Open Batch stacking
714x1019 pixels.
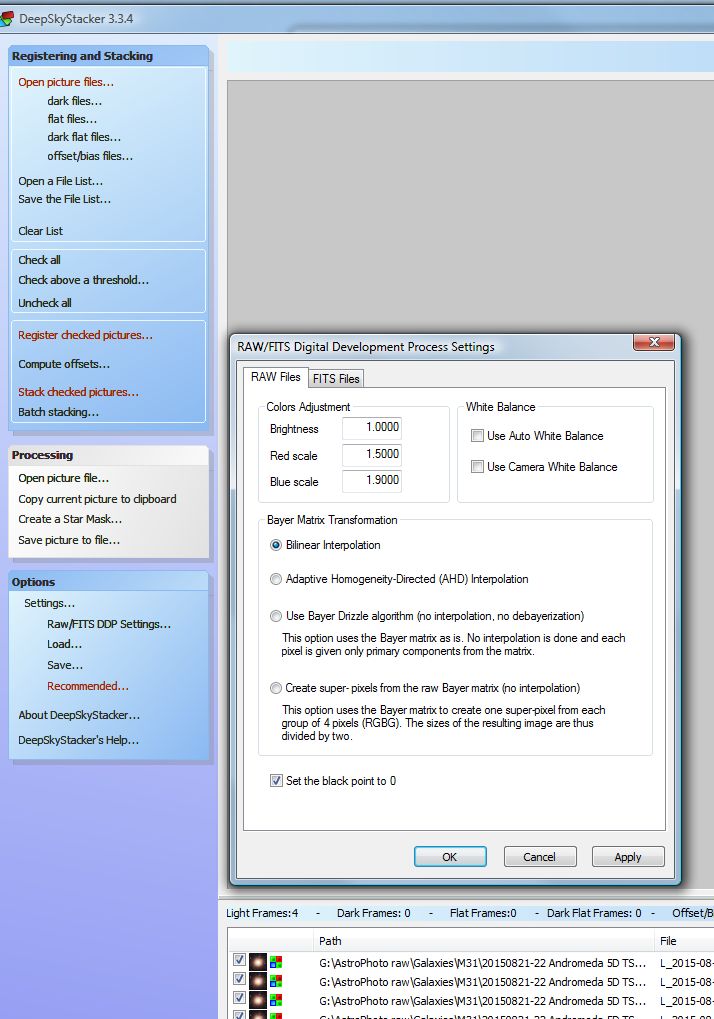(x=58, y=412)
